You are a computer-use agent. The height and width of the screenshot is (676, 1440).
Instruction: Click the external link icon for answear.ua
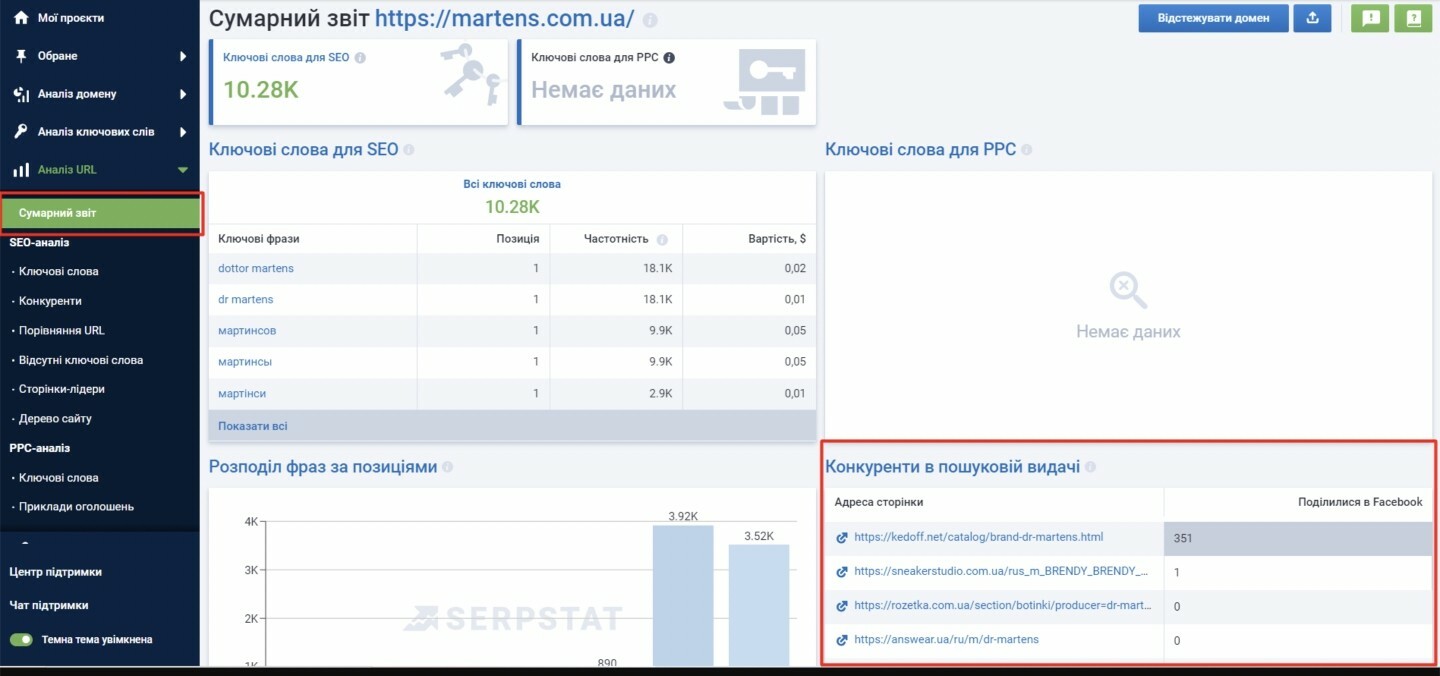pyautogui.click(x=842, y=640)
